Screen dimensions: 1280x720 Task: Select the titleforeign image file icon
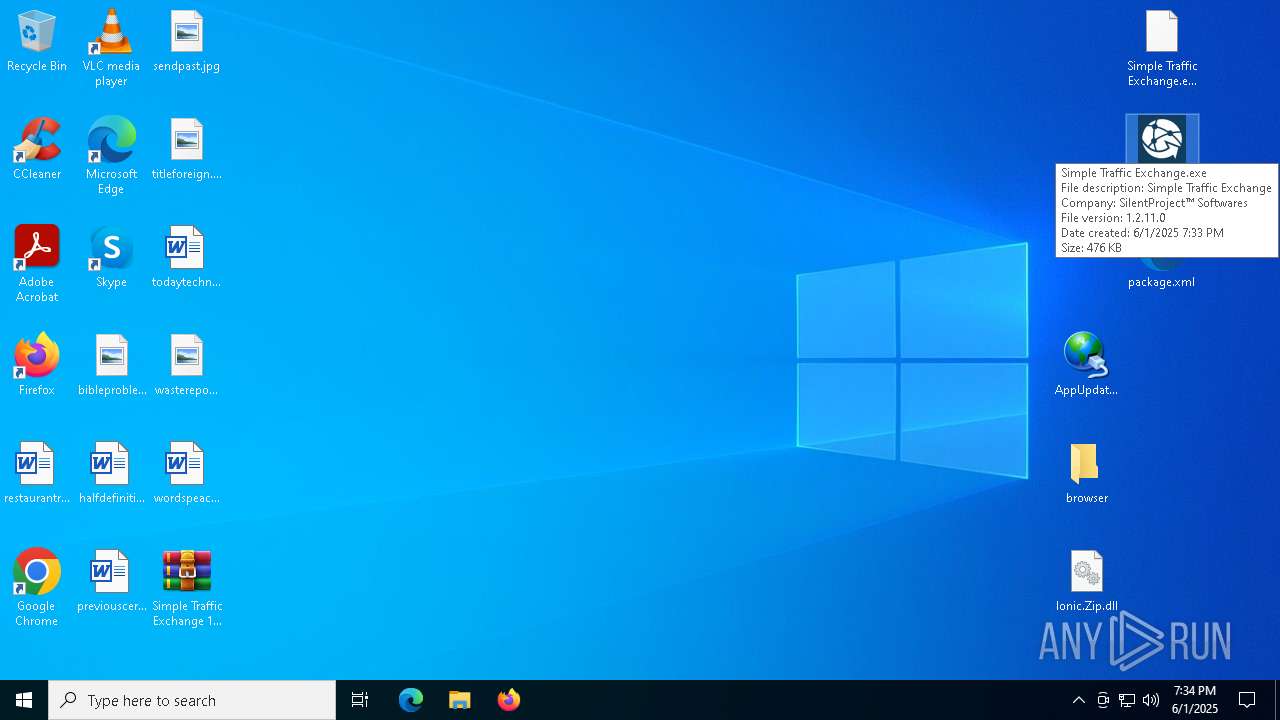pyautogui.click(x=187, y=150)
